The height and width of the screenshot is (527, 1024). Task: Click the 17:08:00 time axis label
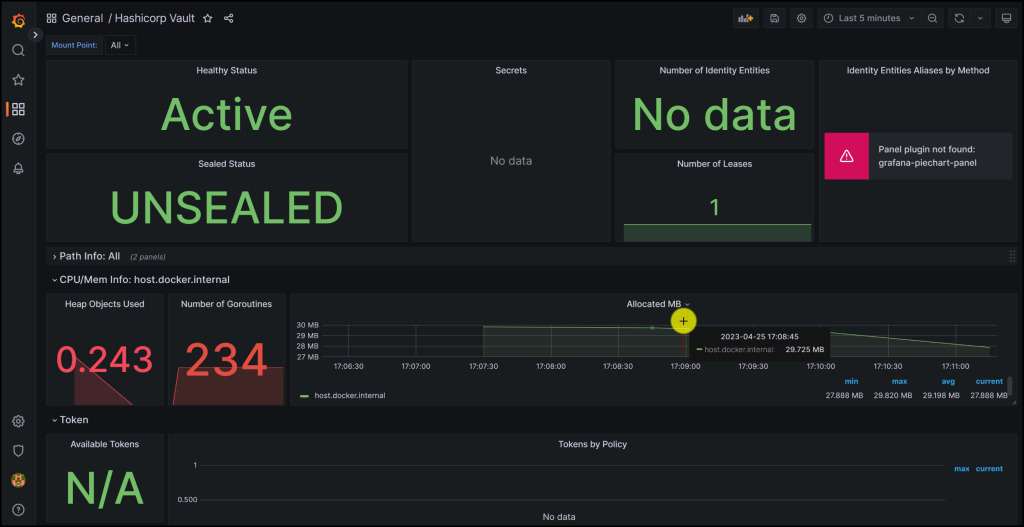pos(551,366)
